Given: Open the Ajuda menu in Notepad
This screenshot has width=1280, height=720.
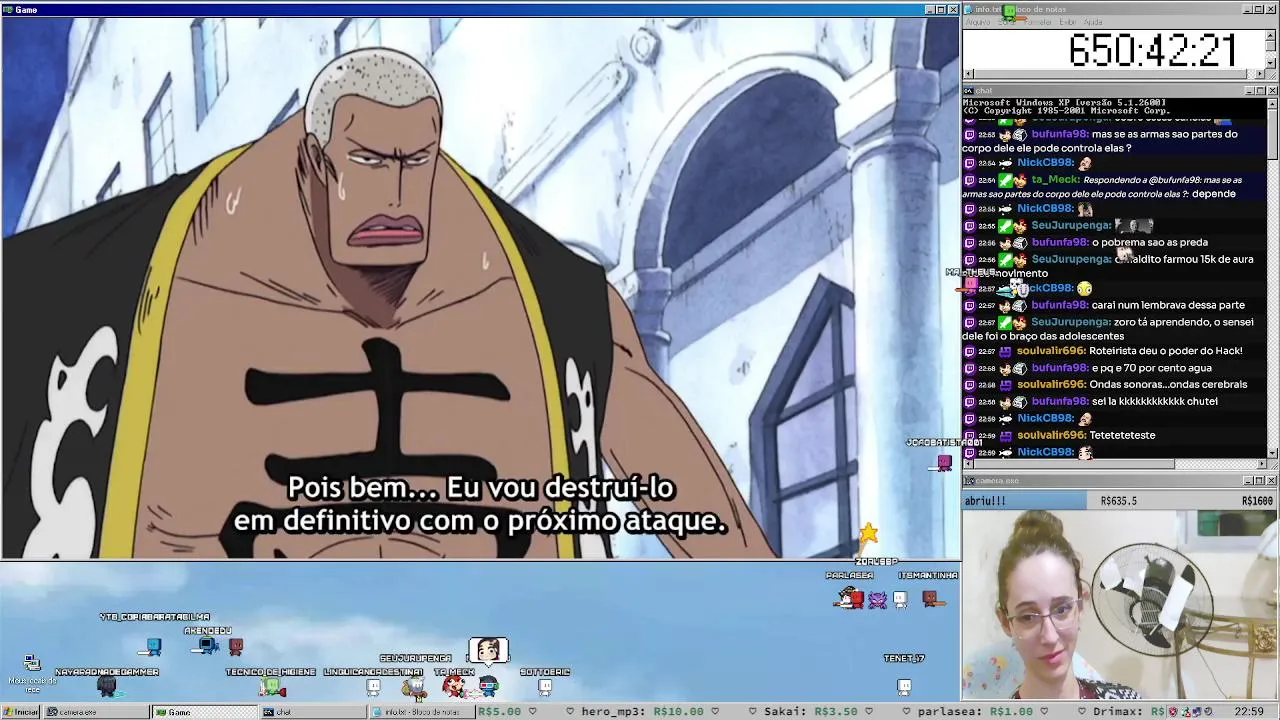Looking at the screenshot, I should (1093, 22).
